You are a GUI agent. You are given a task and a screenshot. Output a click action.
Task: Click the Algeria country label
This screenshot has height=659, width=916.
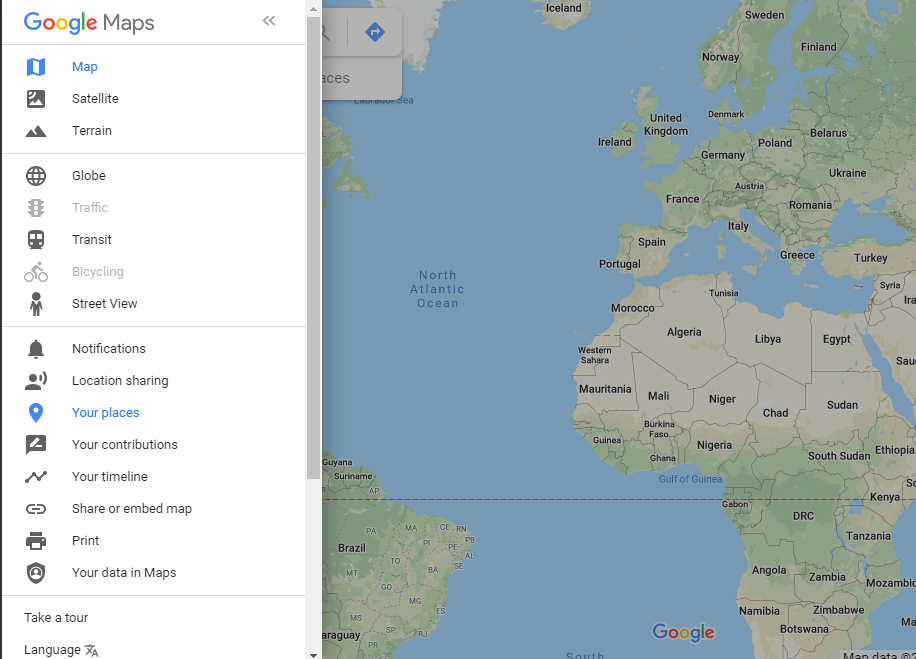tap(684, 332)
